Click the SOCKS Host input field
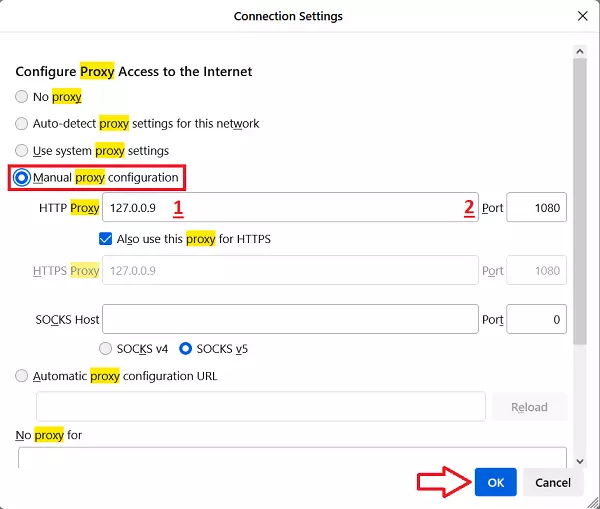 click(x=290, y=319)
